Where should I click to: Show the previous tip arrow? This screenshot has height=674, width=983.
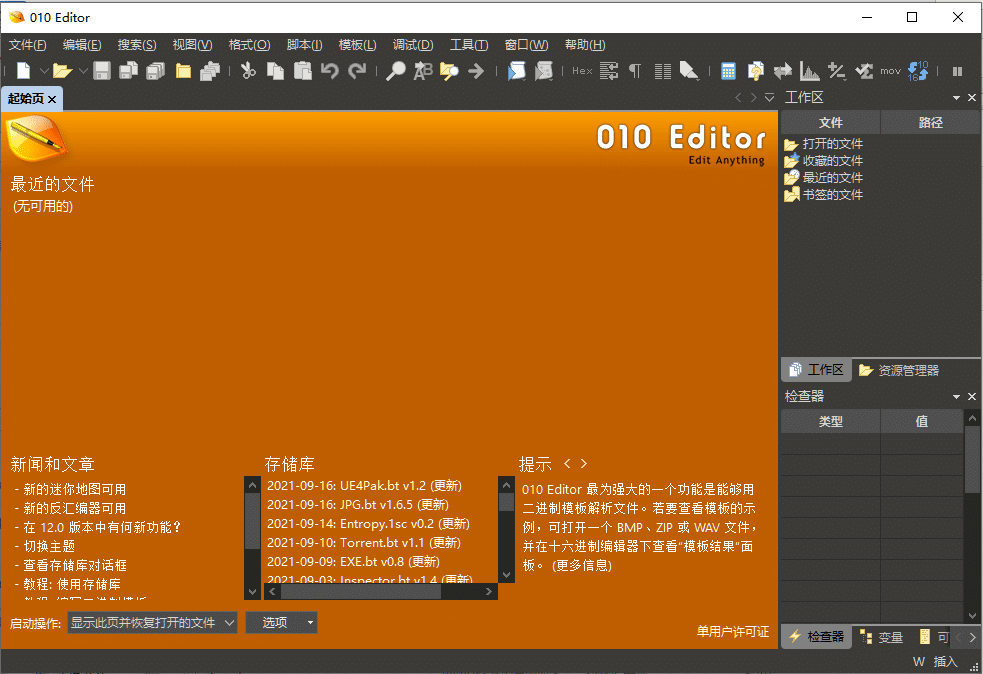coord(567,463)
